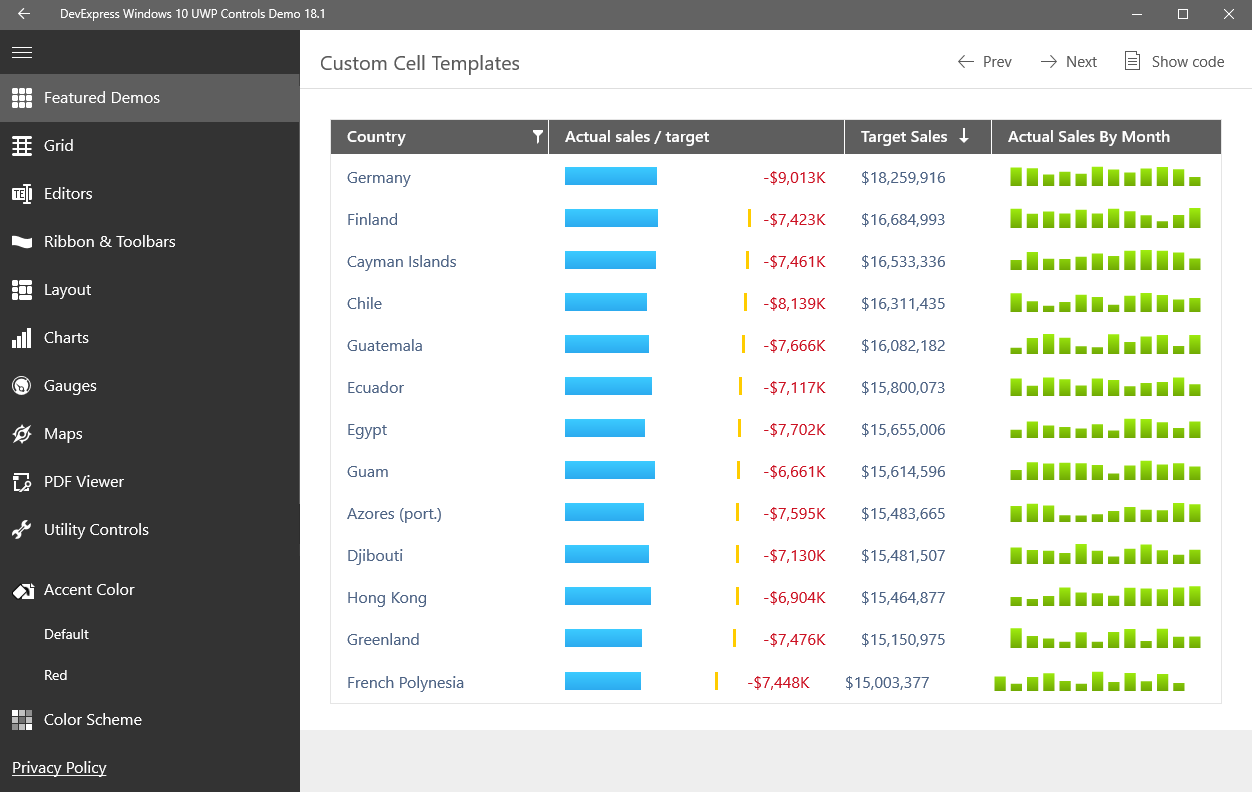
Task: Click the Ribbon & Toolbars icon
Action: pos(22,242)
